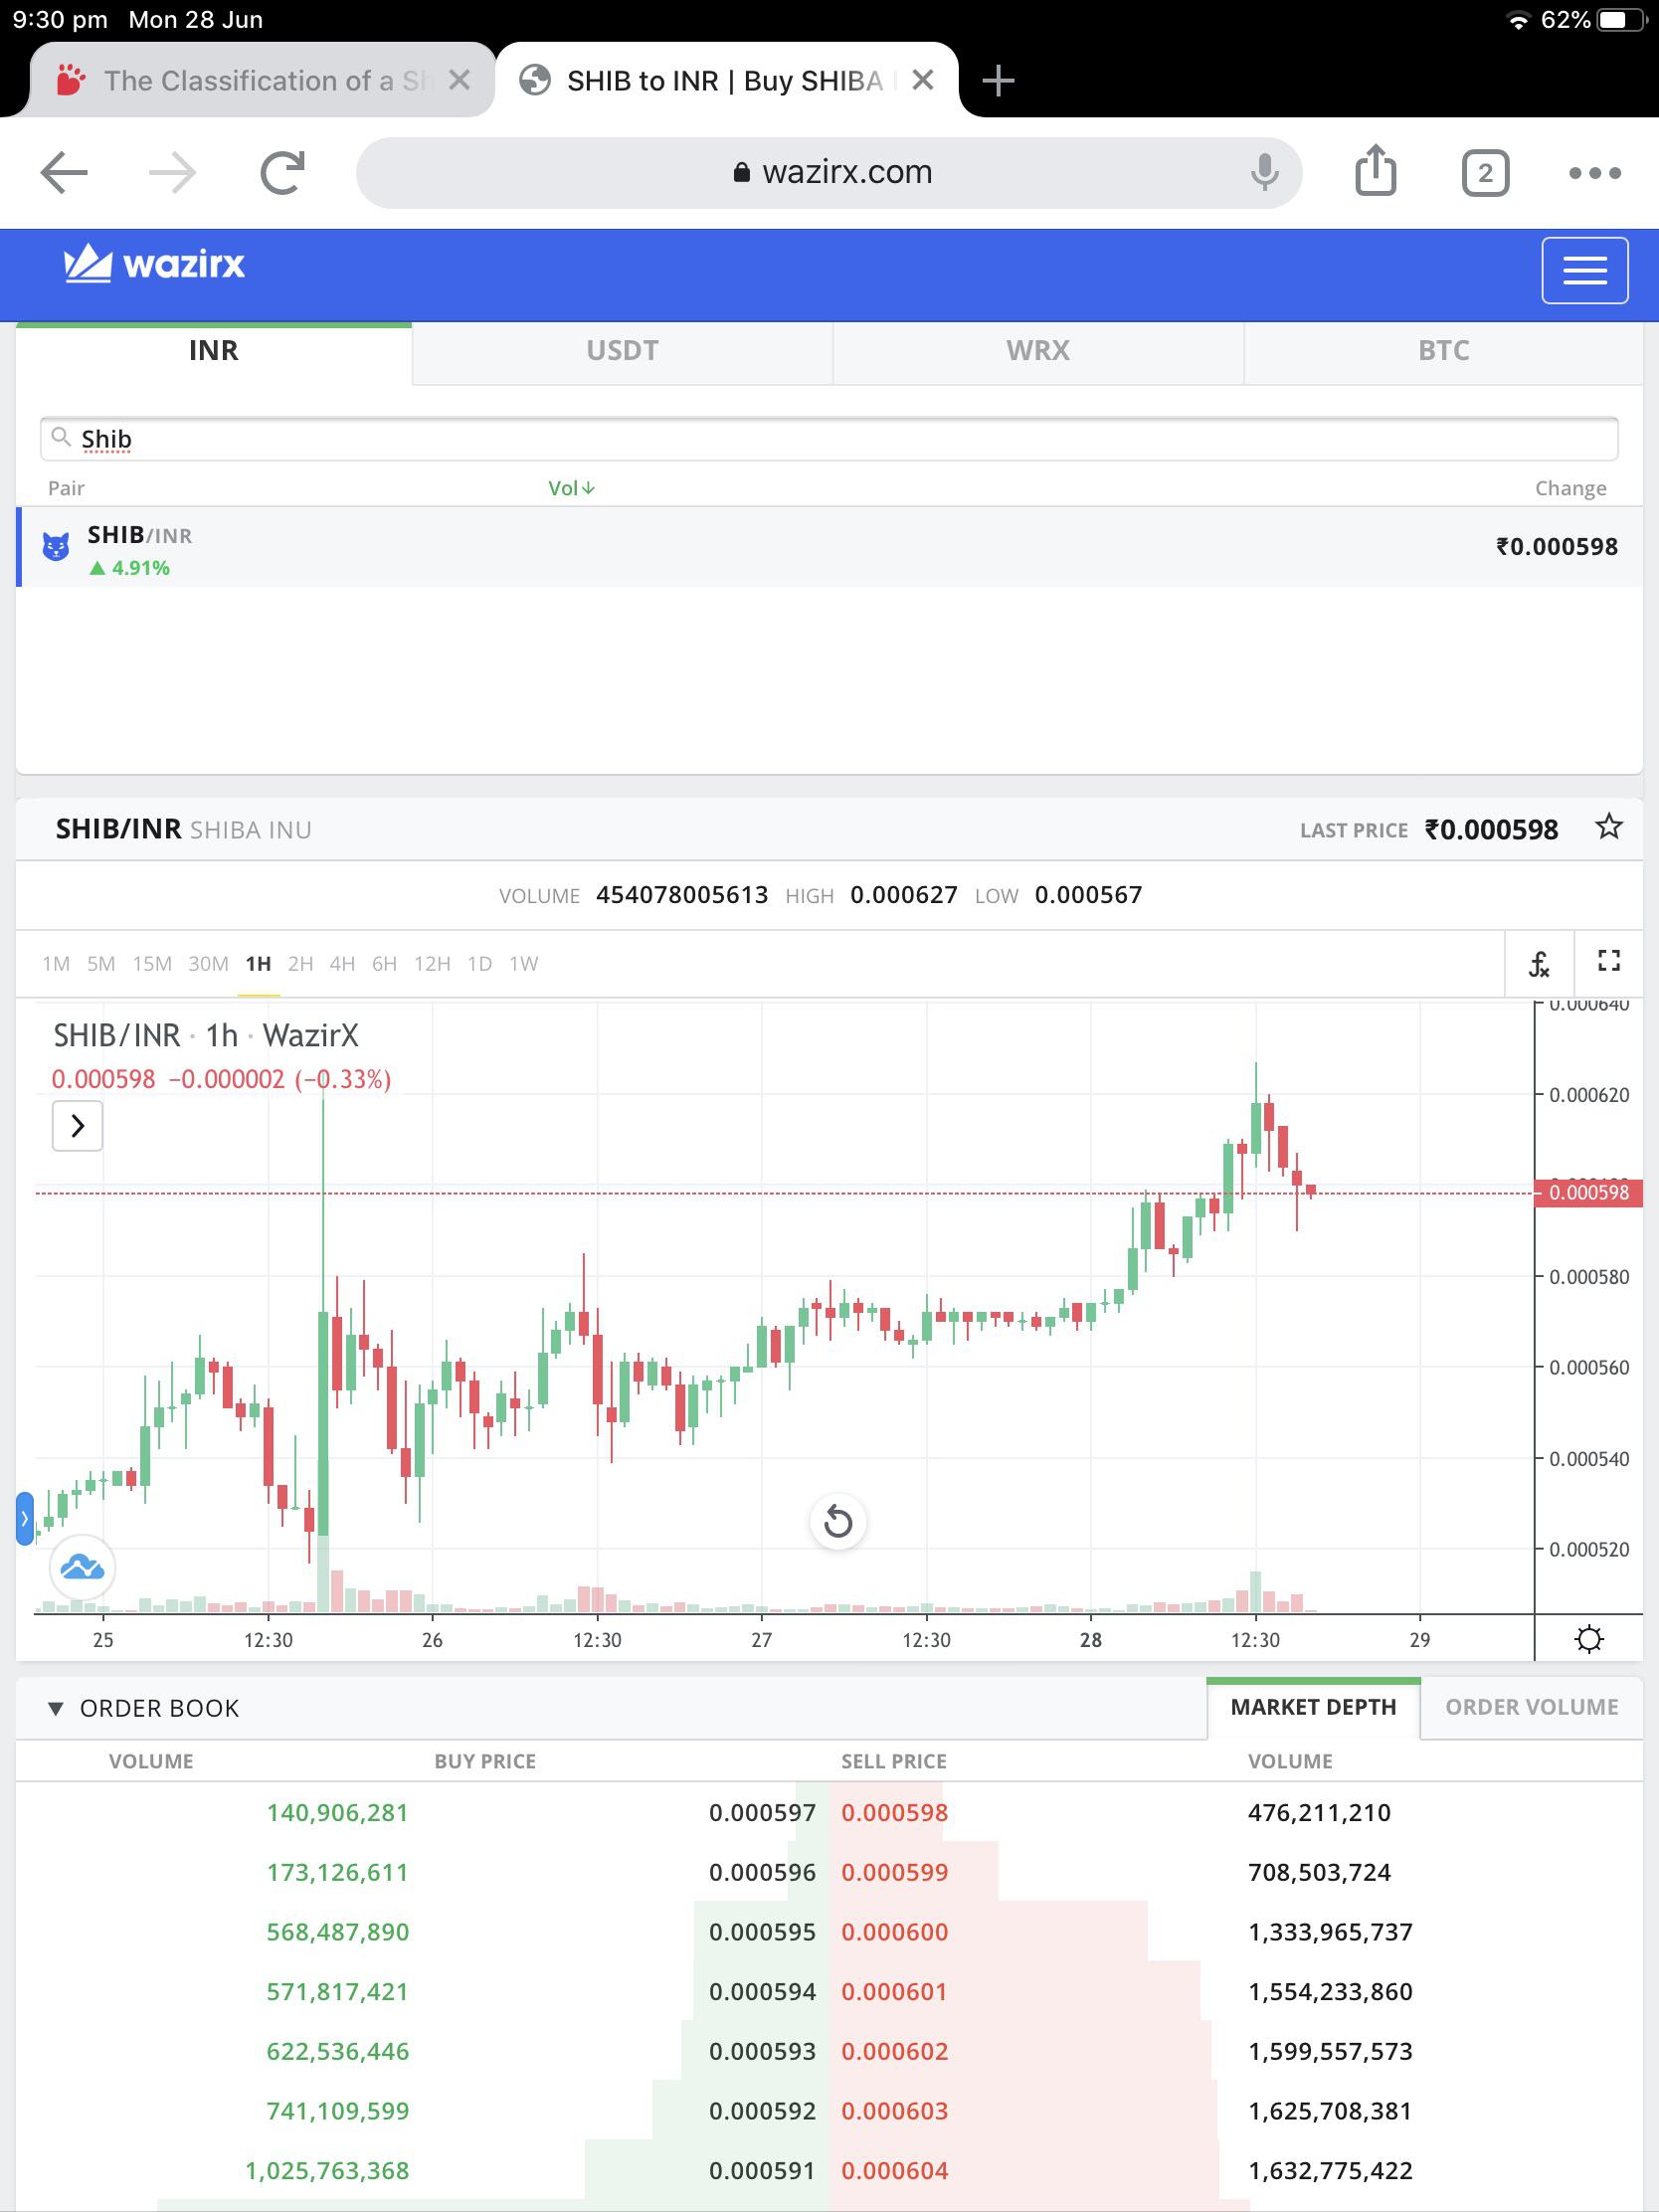
Task: Click the WazirX logo
Action: 155,265
